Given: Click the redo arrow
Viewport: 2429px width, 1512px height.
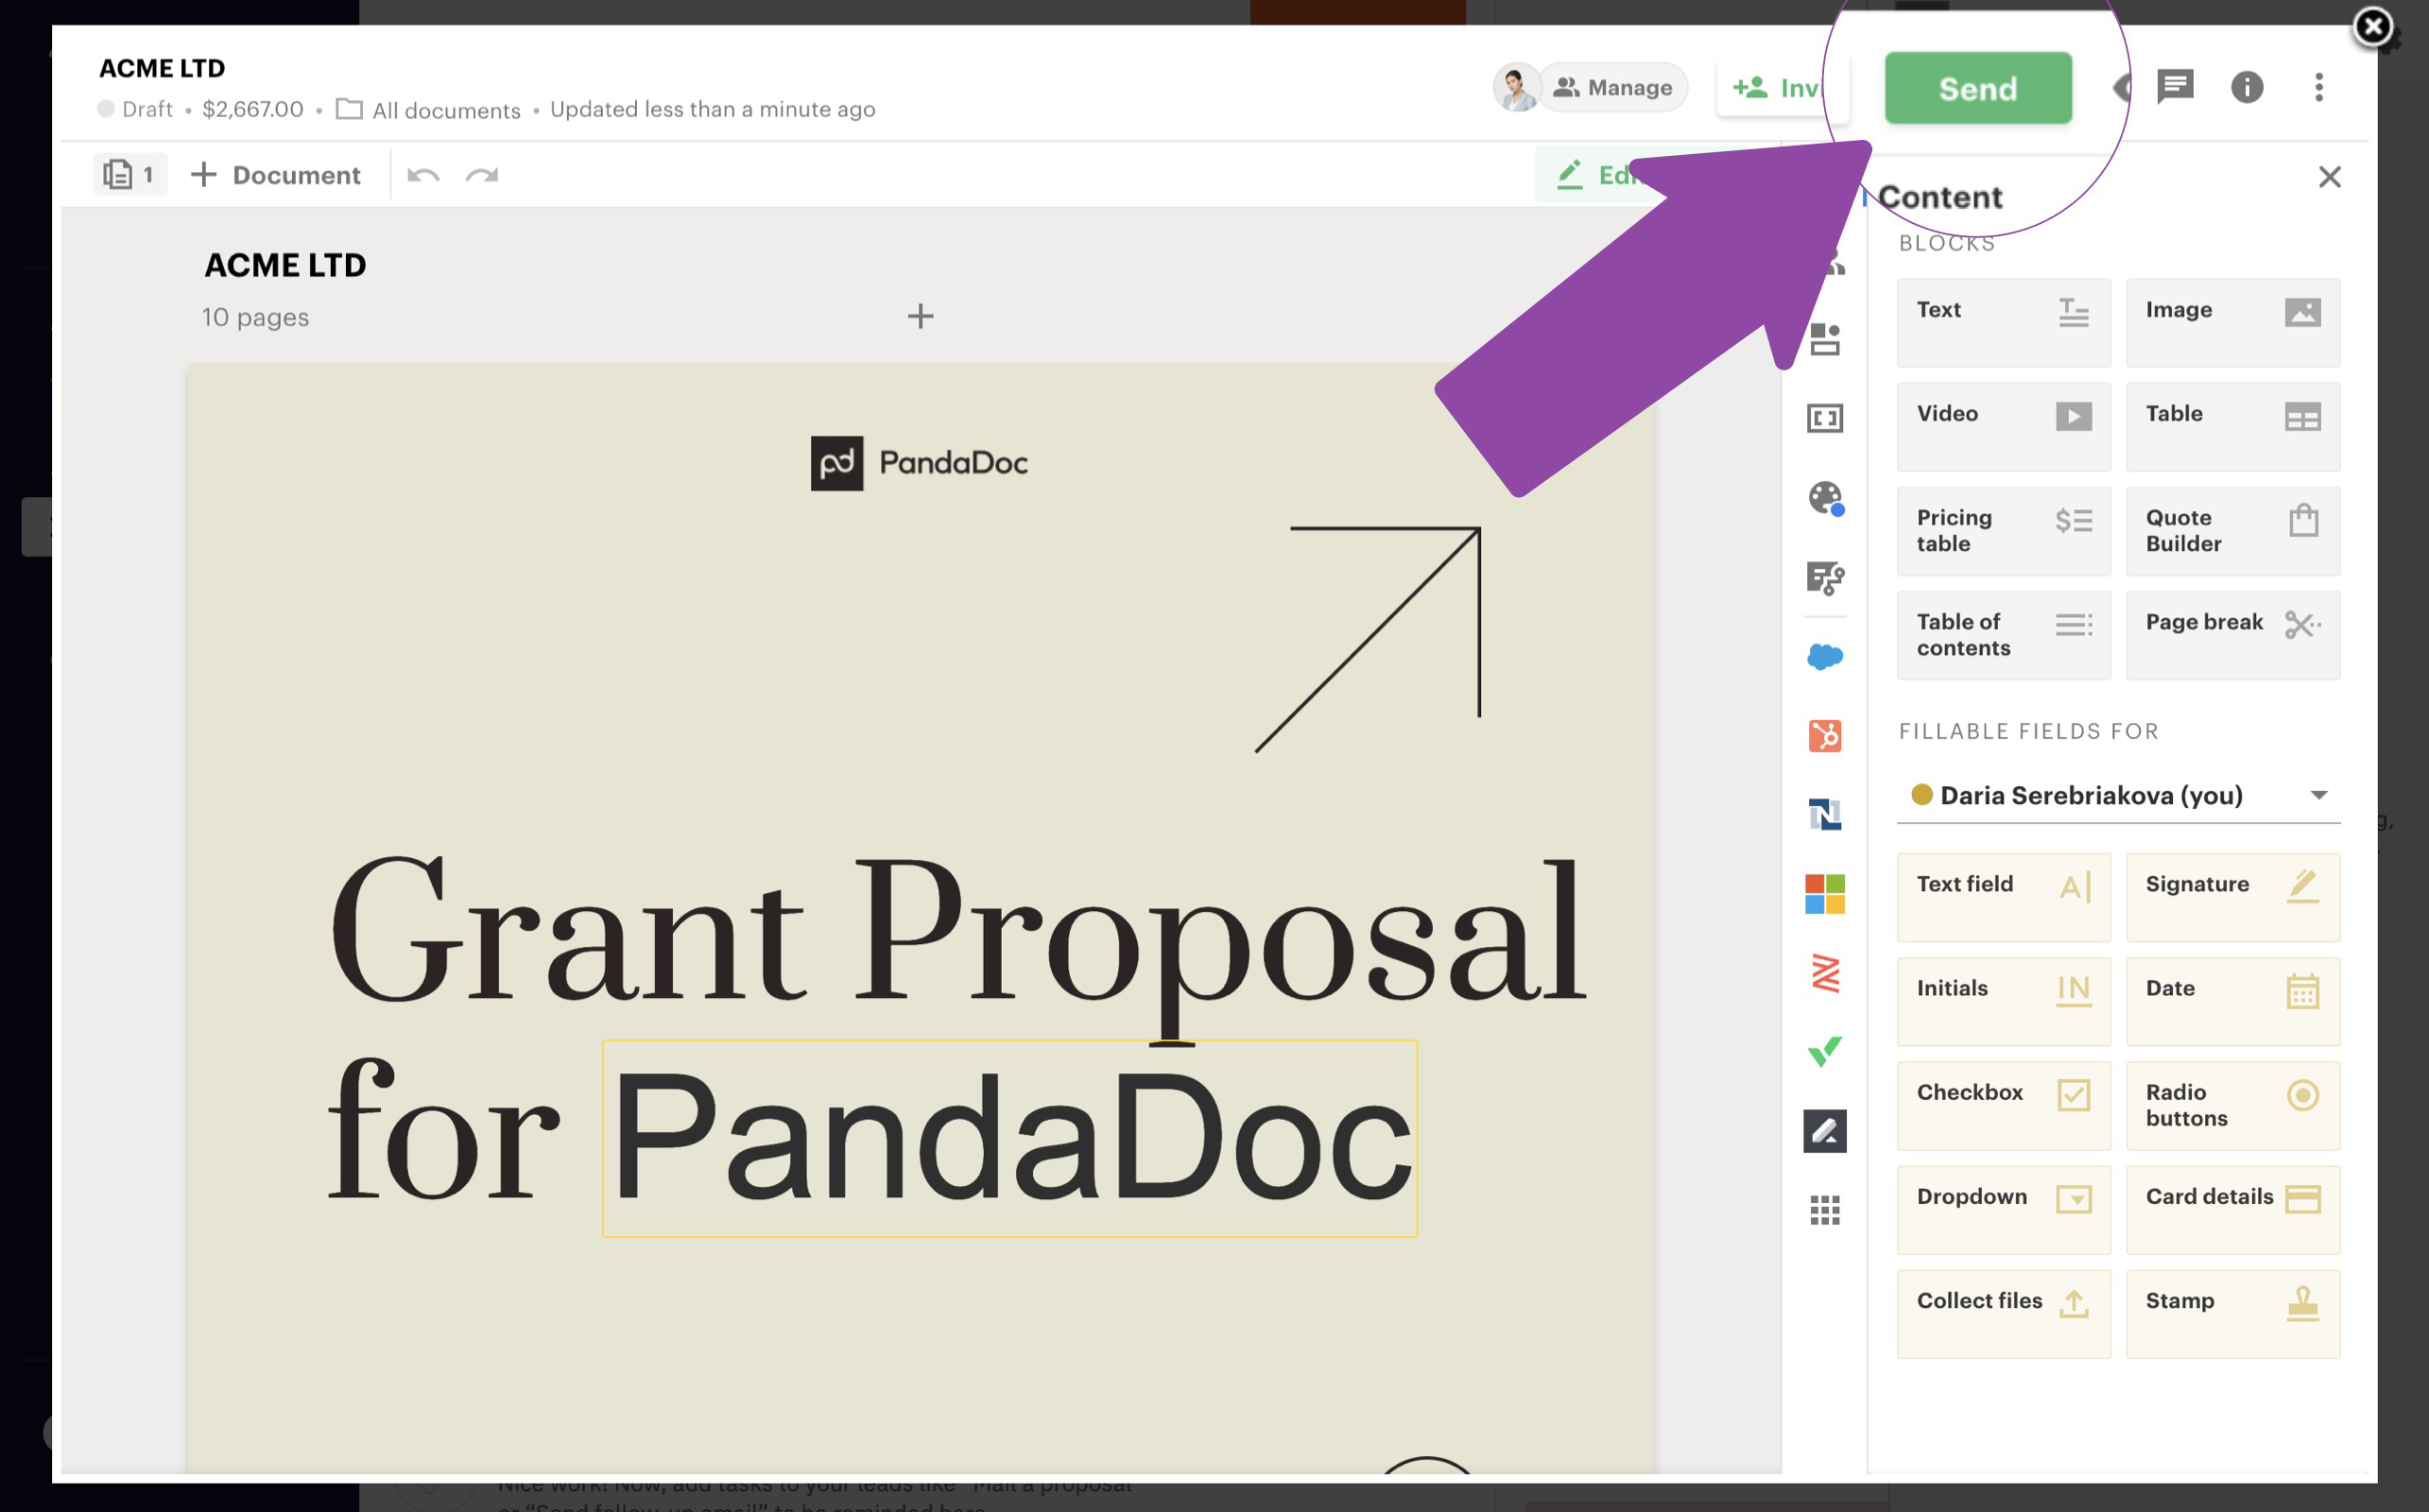Looking at the screenshot, I should pyautogui.click(x=482, y=175).
